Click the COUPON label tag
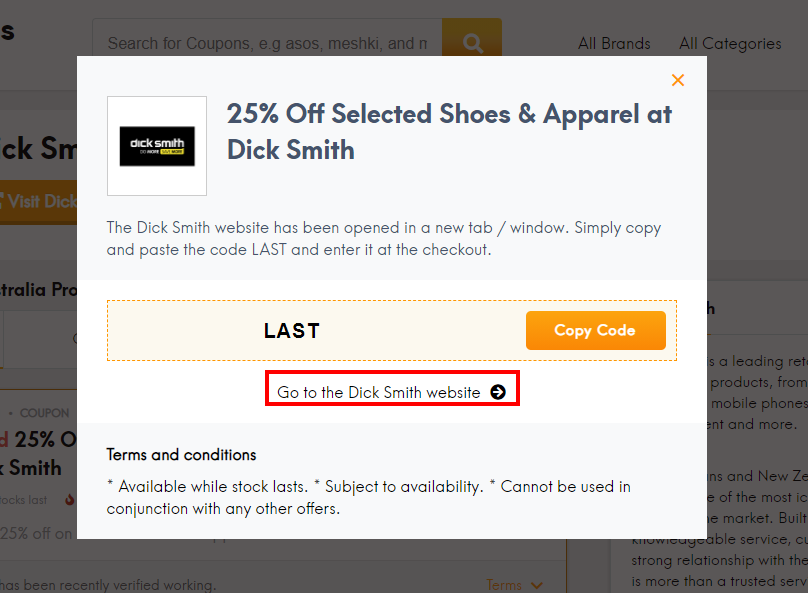Image resolution: width=808 pixels, height=593 pixels. [44, 413]
